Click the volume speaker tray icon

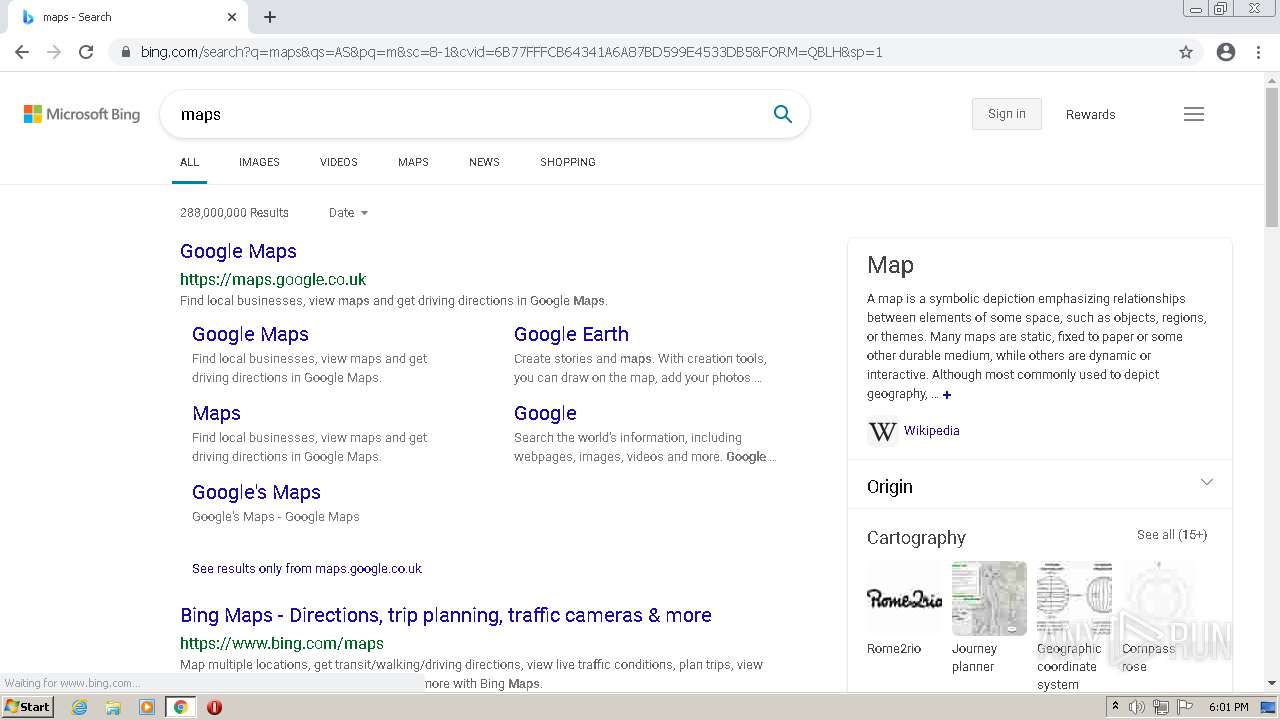click(1137, 707)
